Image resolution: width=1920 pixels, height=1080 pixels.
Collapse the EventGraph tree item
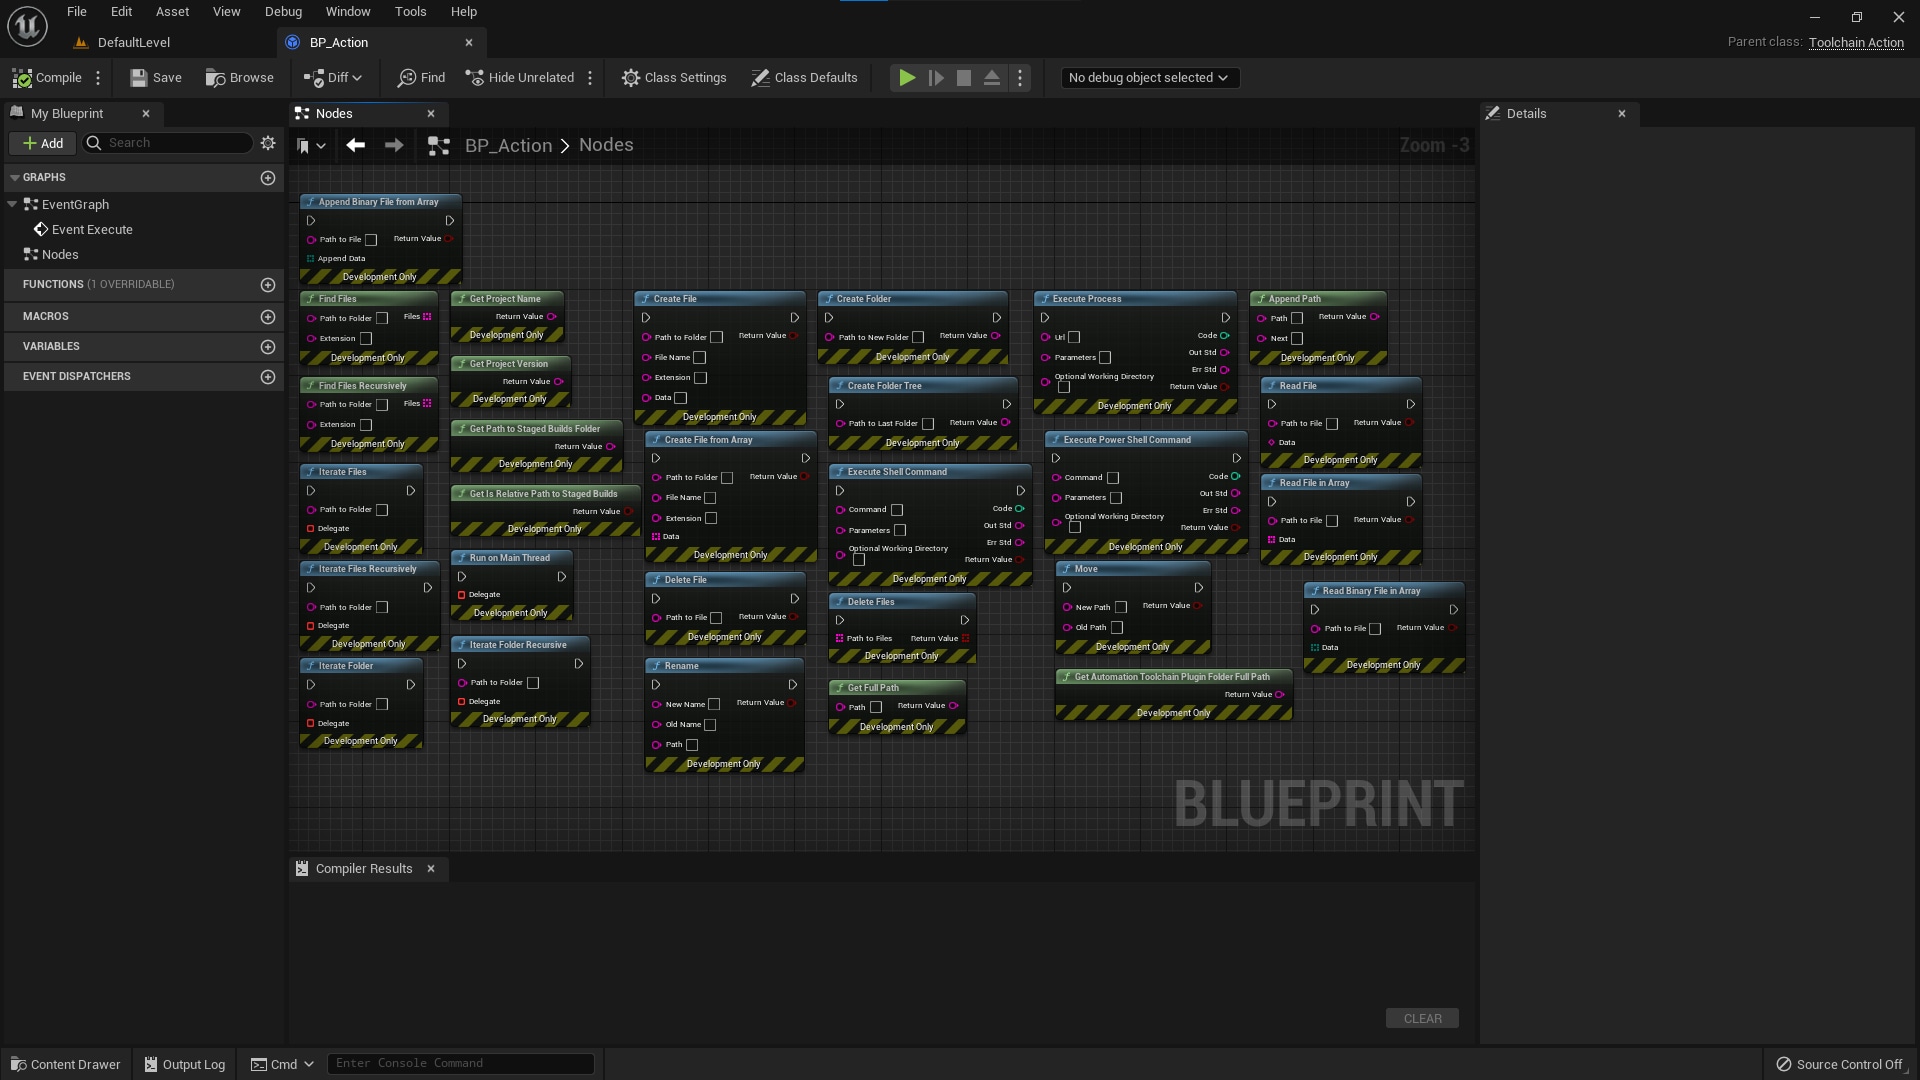click(x=12, y=204)
